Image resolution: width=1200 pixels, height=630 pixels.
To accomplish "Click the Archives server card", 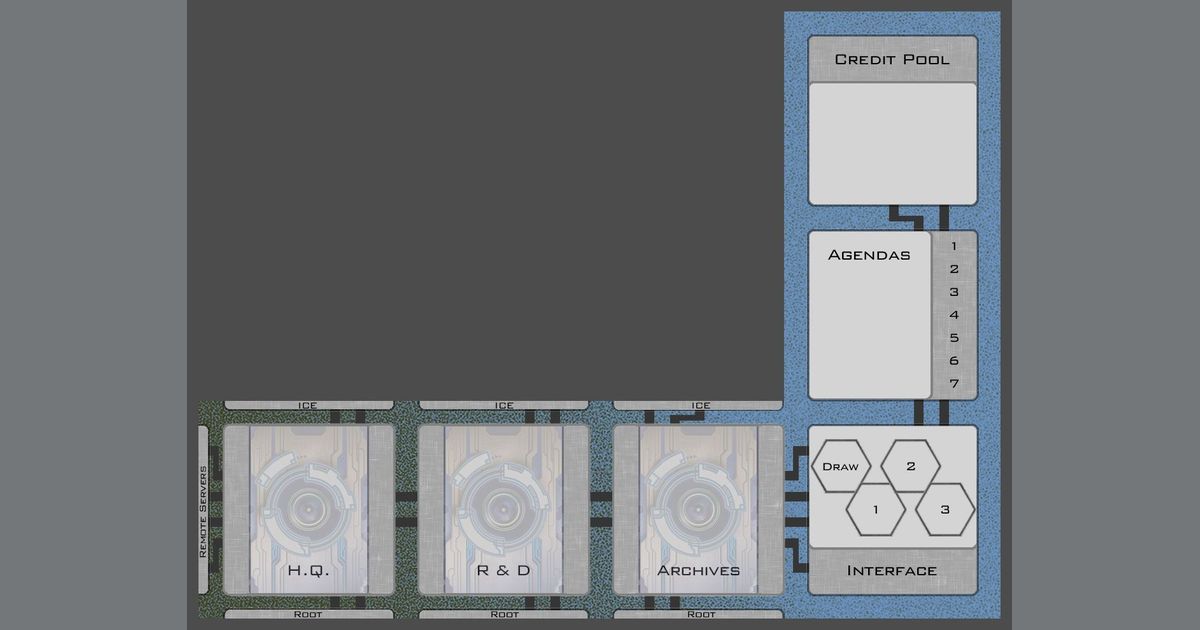I will coord(699,510).
